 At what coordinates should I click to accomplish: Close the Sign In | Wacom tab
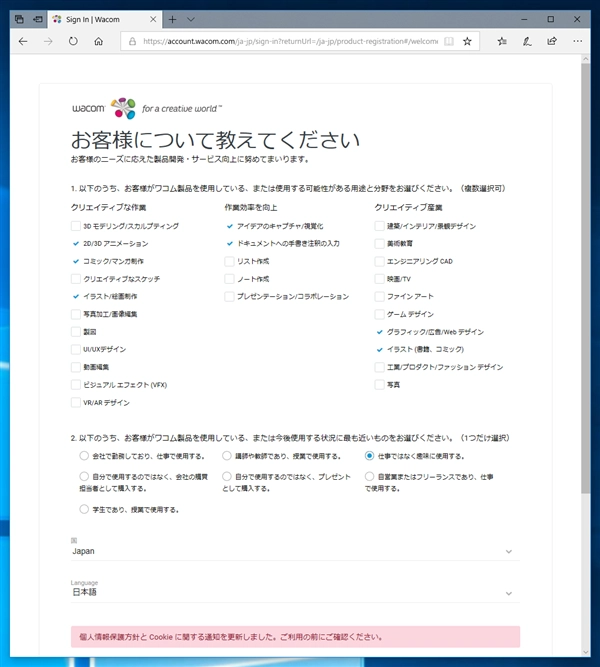[x=153, y=19]
